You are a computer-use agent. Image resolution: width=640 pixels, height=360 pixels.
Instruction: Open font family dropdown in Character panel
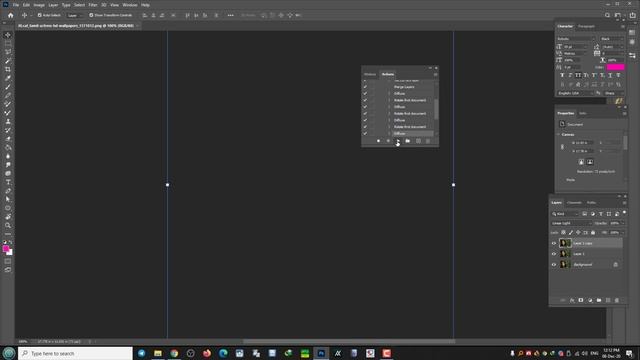pos(576,39)
